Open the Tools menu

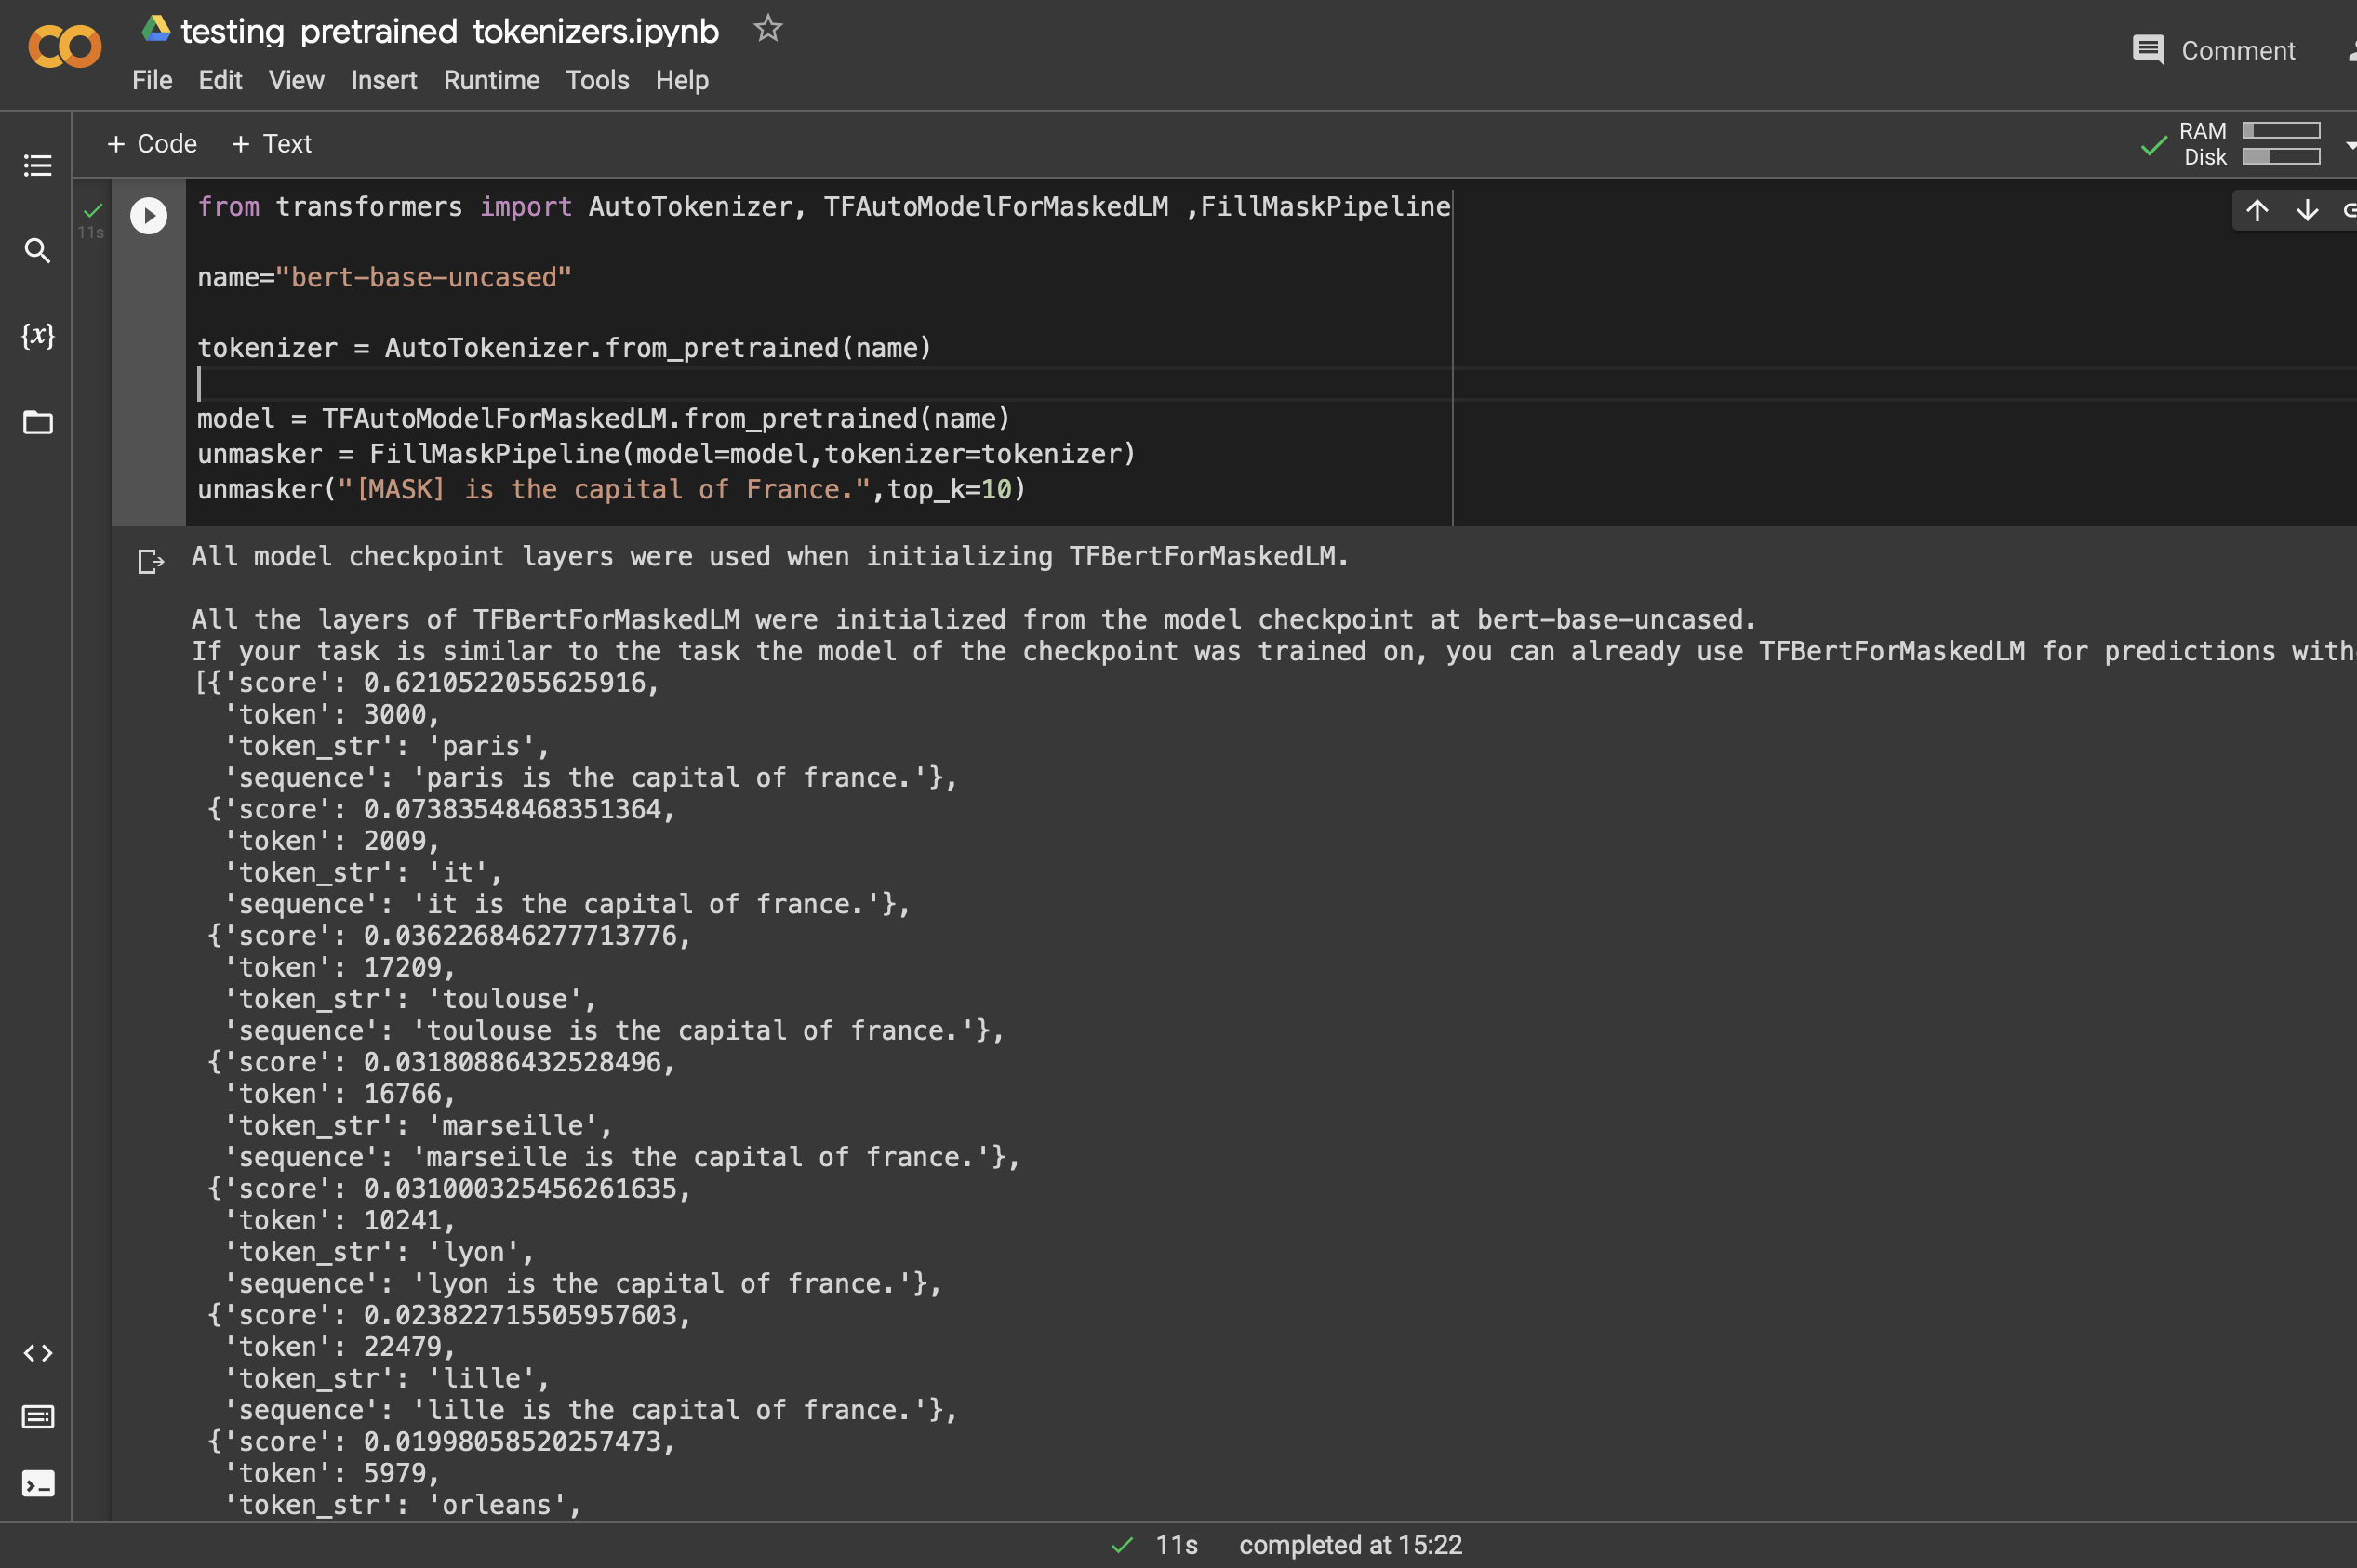pos(596,80)
